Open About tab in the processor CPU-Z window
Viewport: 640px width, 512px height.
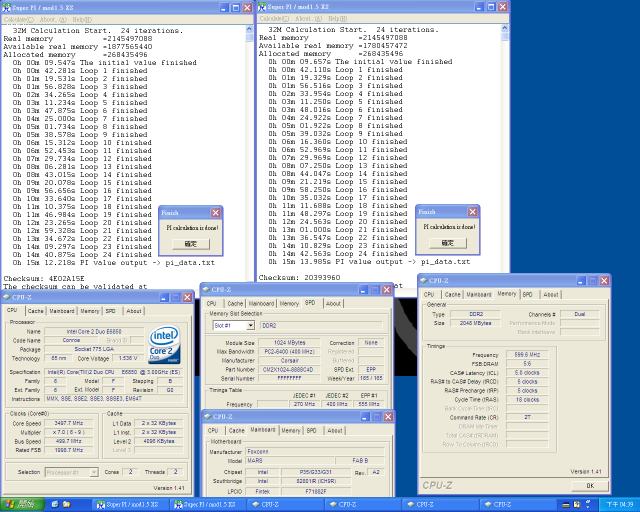click(134, 311)
